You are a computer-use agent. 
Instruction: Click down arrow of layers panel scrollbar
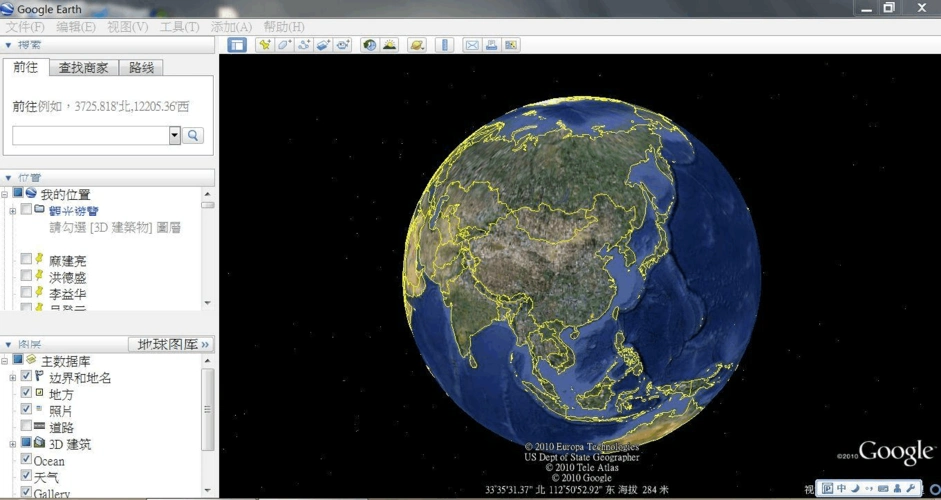click(x=208, y=490)
